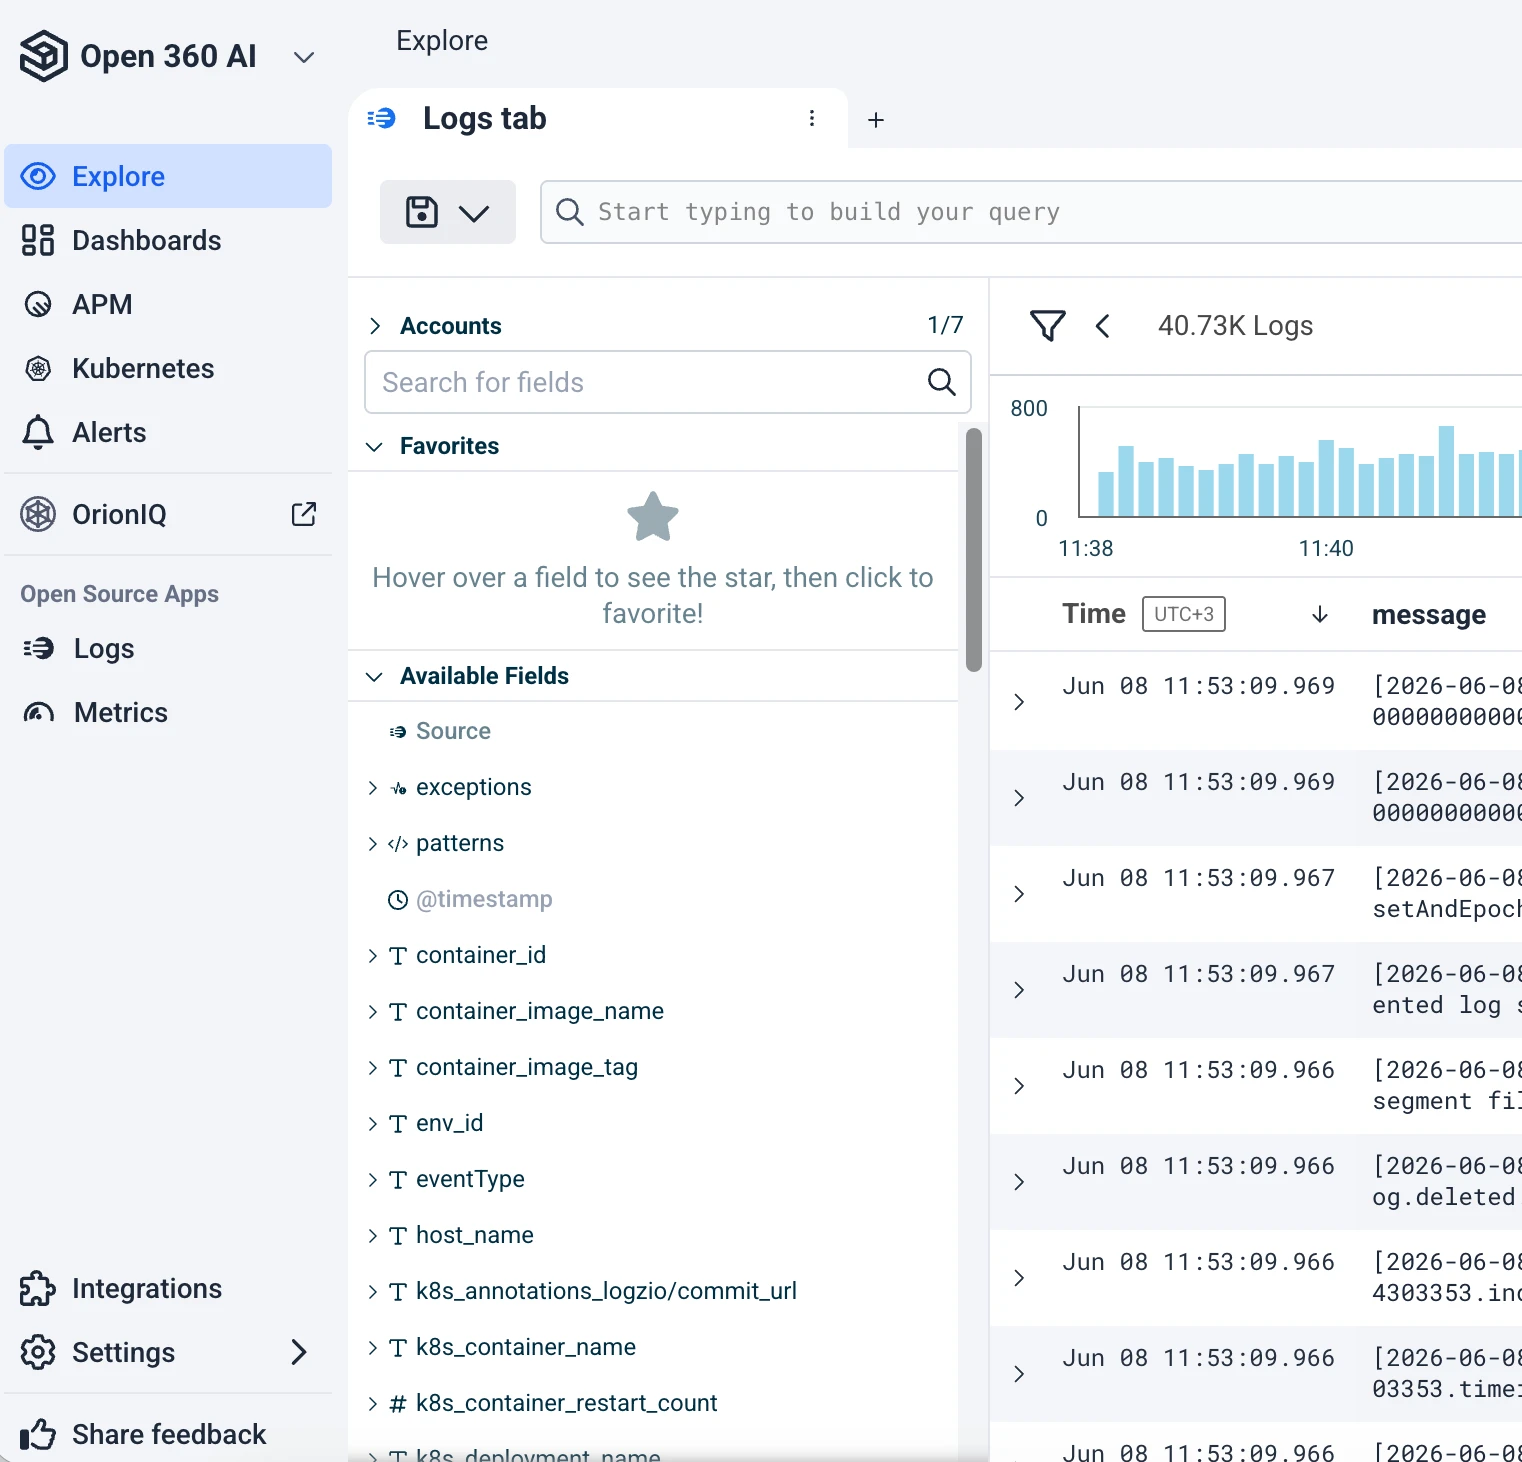1522x1462 pixels.
Task: Go to APM in the sidebar
Action: 168,304
